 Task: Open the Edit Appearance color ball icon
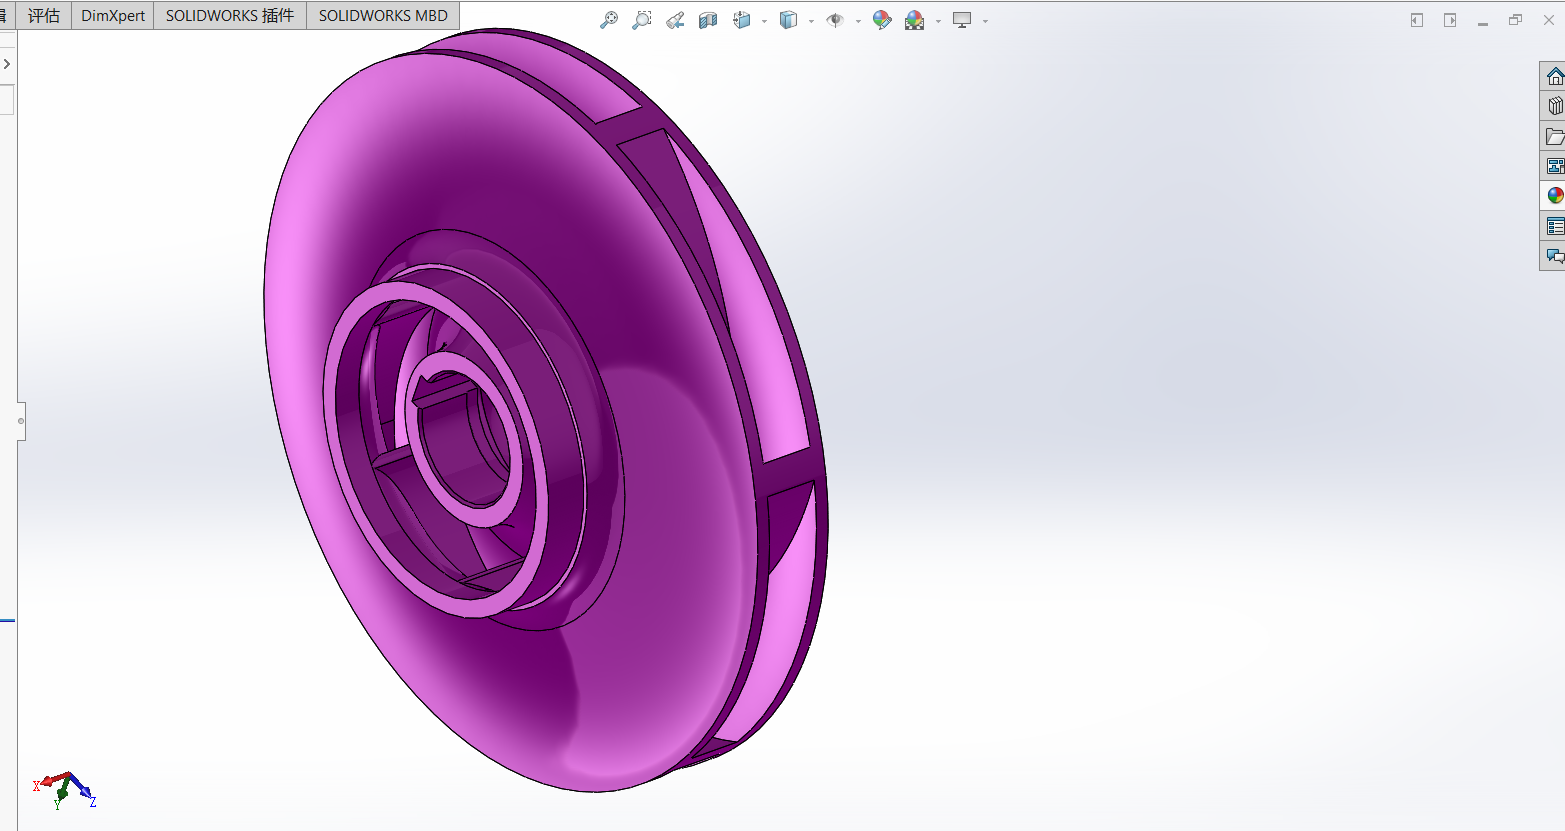882,20
